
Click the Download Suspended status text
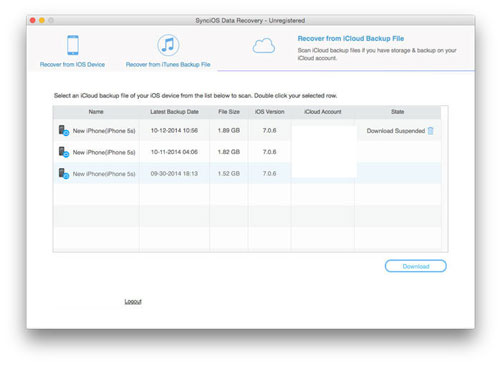[396, 131]
